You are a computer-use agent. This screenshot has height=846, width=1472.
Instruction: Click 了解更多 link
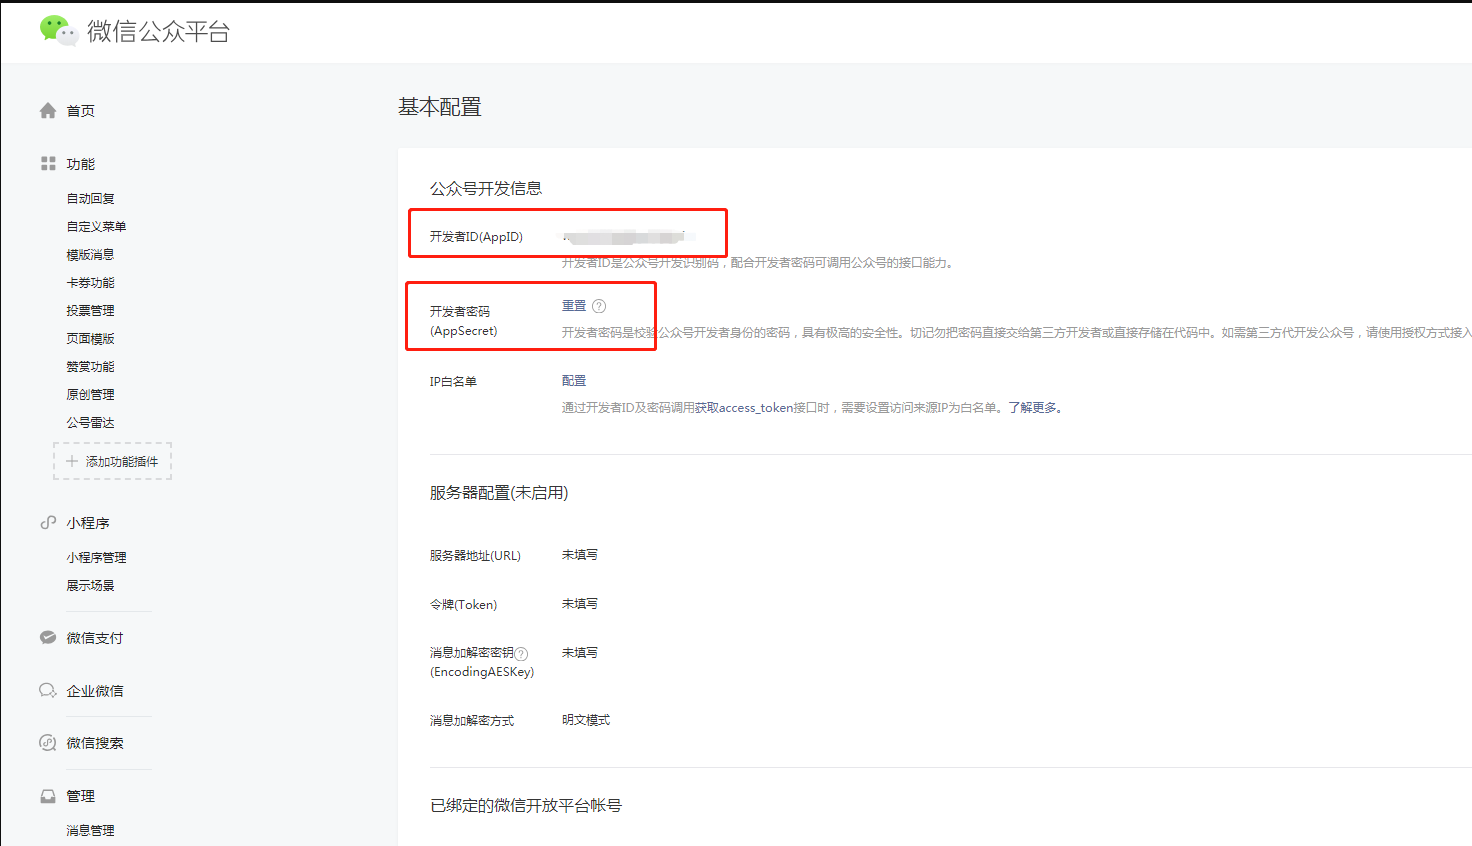coord(1034,408)
